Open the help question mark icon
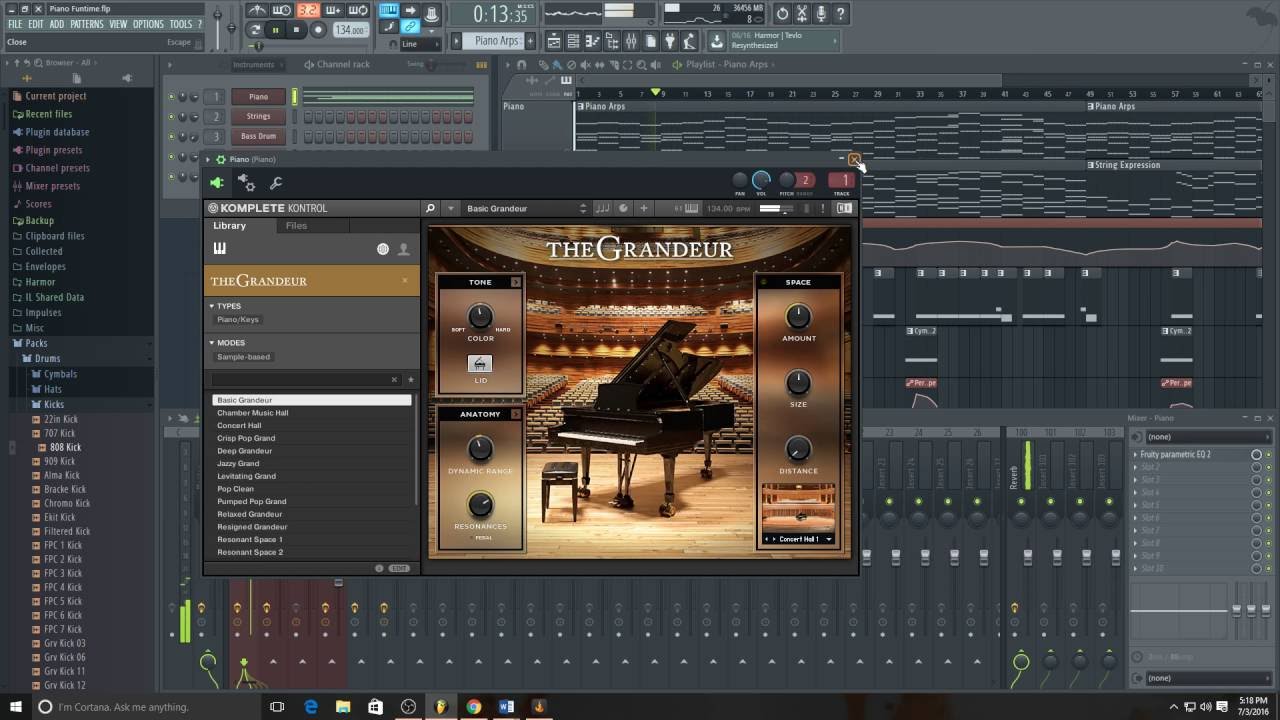 [x=841, y=14]
